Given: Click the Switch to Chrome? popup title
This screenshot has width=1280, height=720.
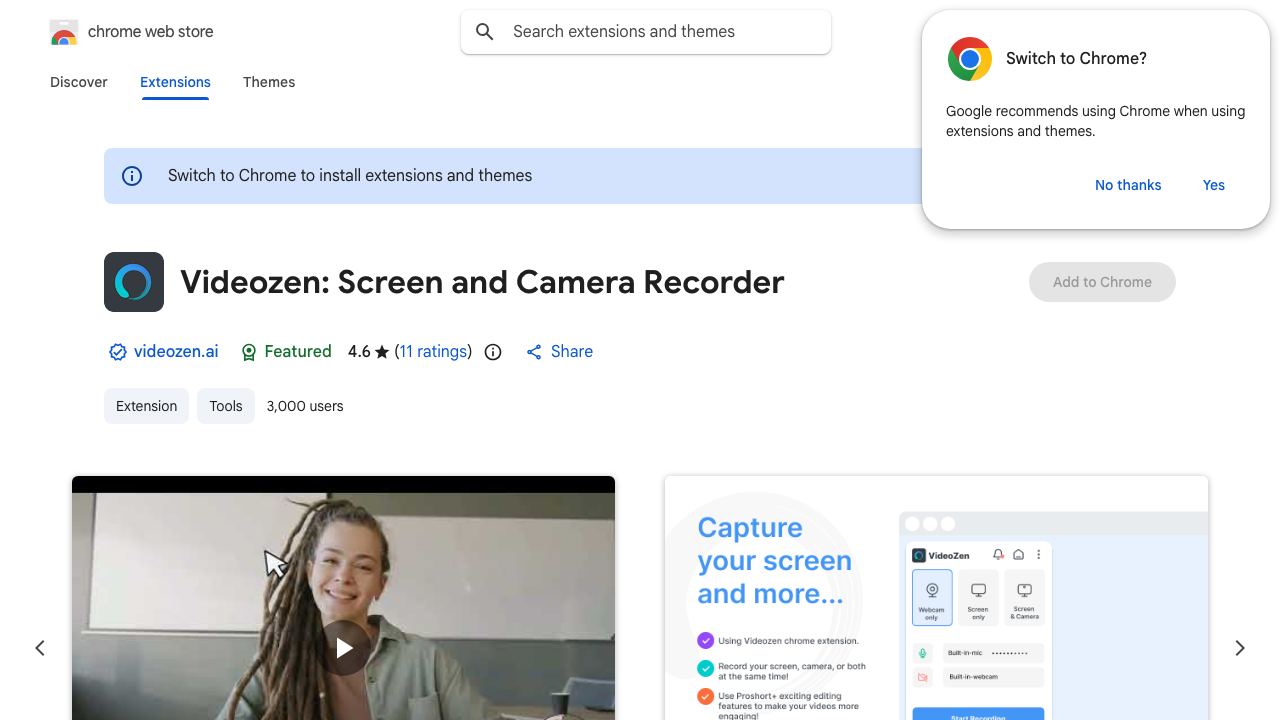Looking at the screenshot, I should click(1076, 59).
